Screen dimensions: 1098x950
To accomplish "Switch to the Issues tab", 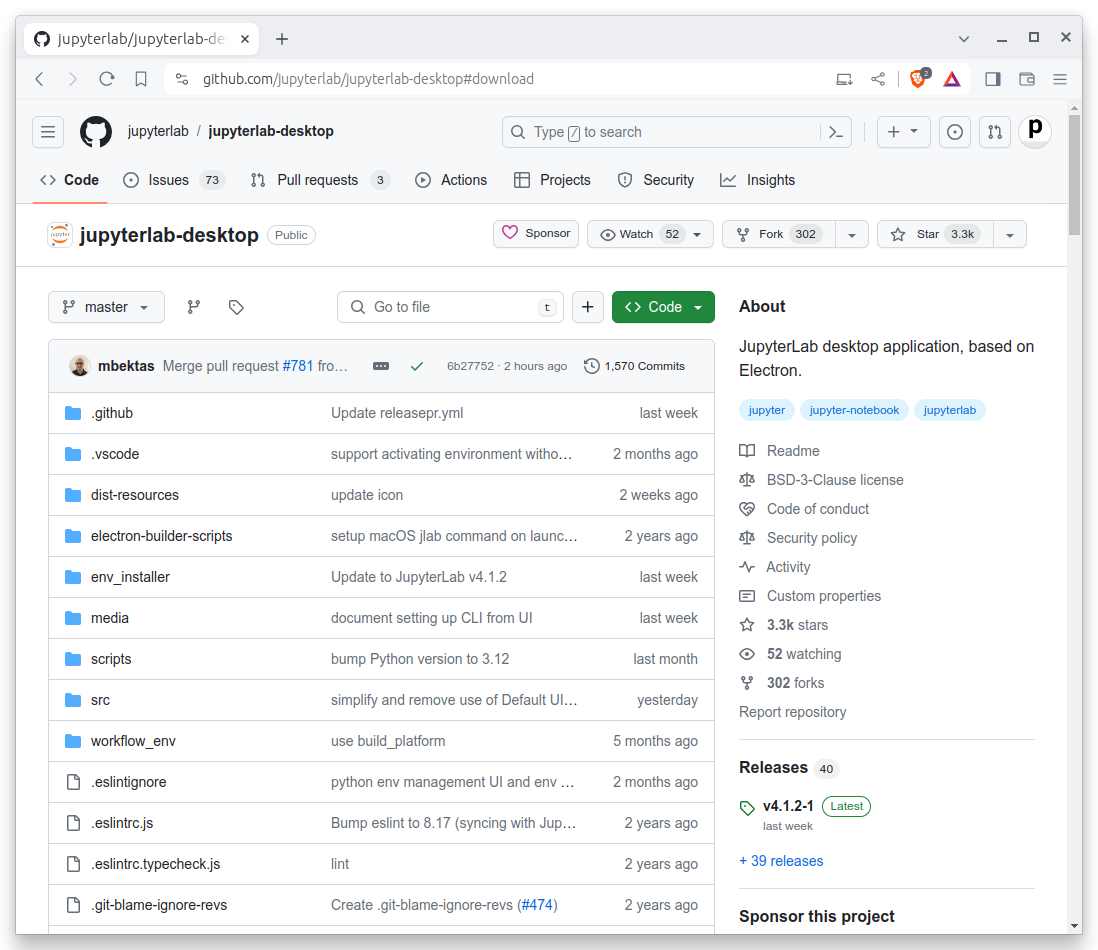I will (172, 180).
